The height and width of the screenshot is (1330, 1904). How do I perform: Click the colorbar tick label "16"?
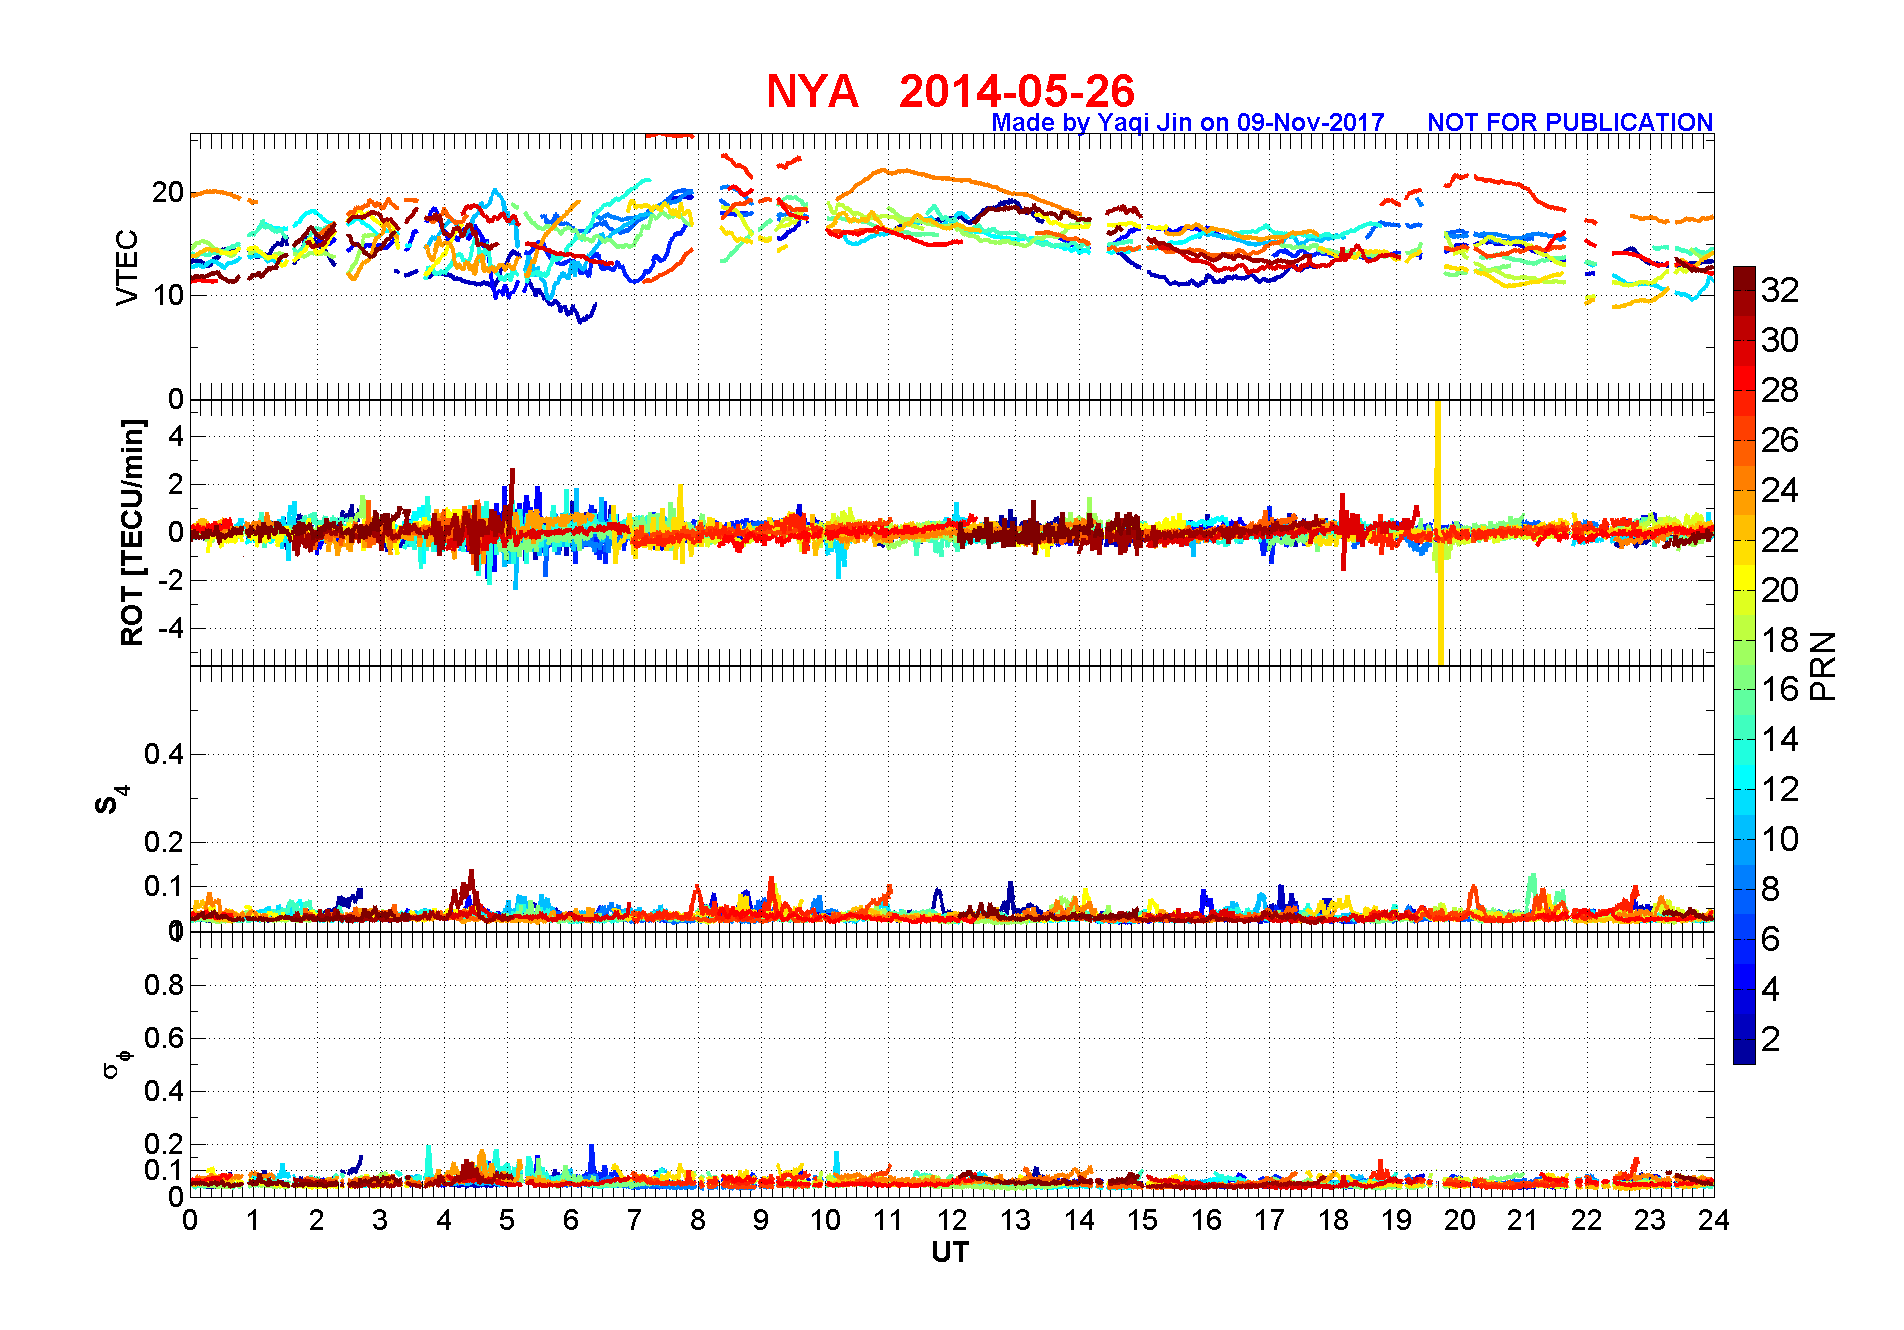(x=1780, y=689)
